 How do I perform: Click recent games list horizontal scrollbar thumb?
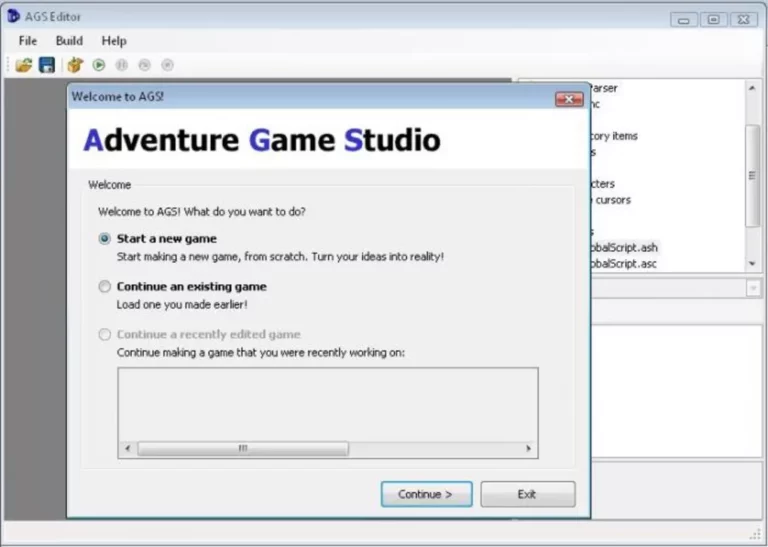pyautogui.click(x=243, y=449)
